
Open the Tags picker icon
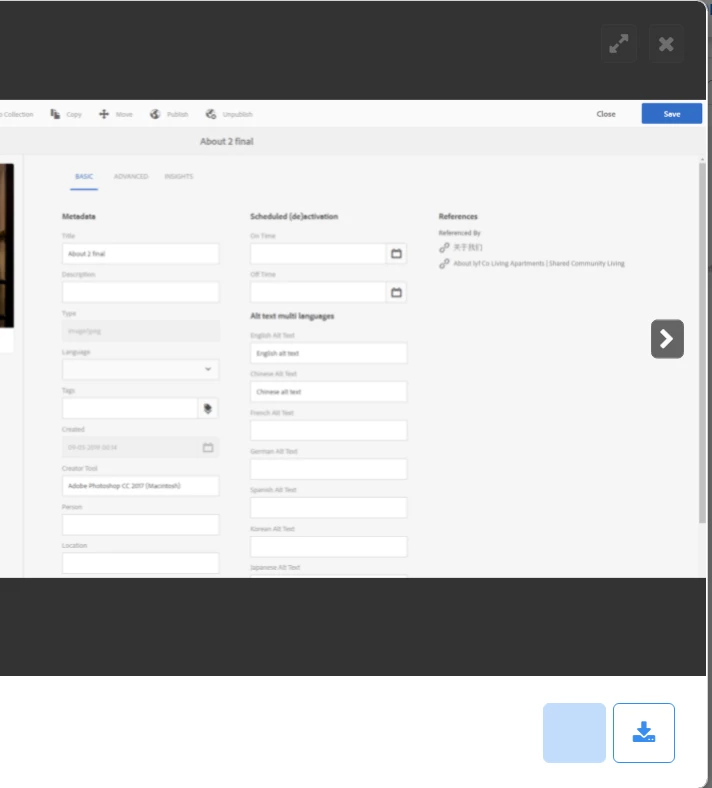[208, 409]
